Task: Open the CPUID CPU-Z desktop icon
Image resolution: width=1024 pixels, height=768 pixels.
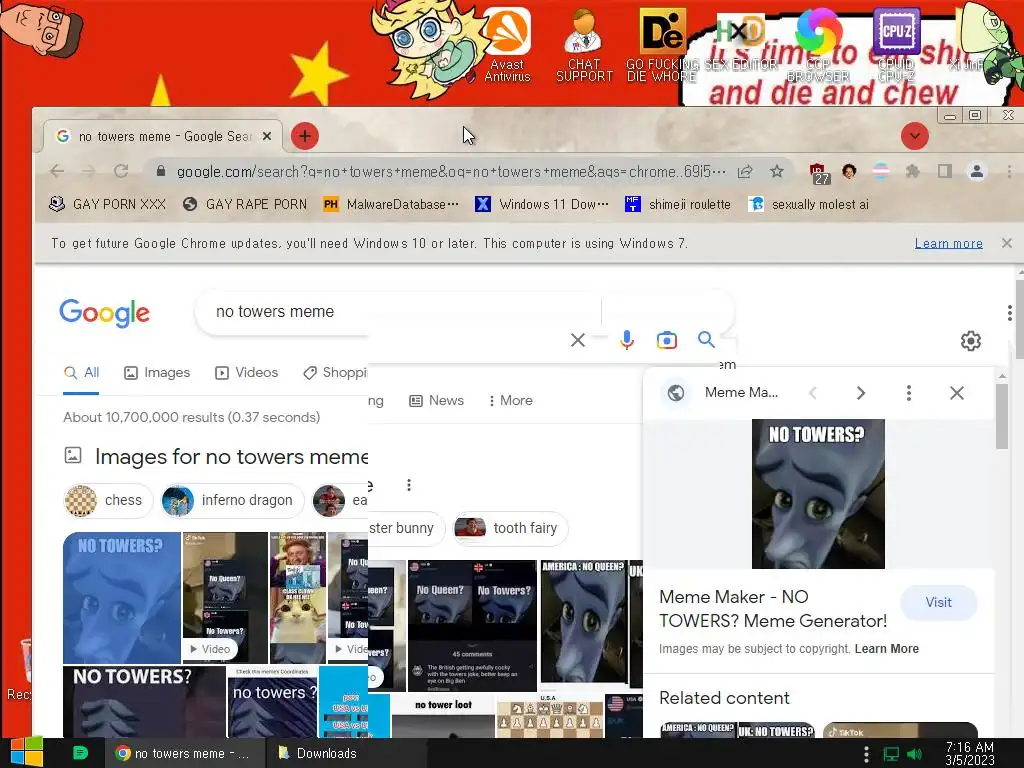Action: (x=896, y=44)
